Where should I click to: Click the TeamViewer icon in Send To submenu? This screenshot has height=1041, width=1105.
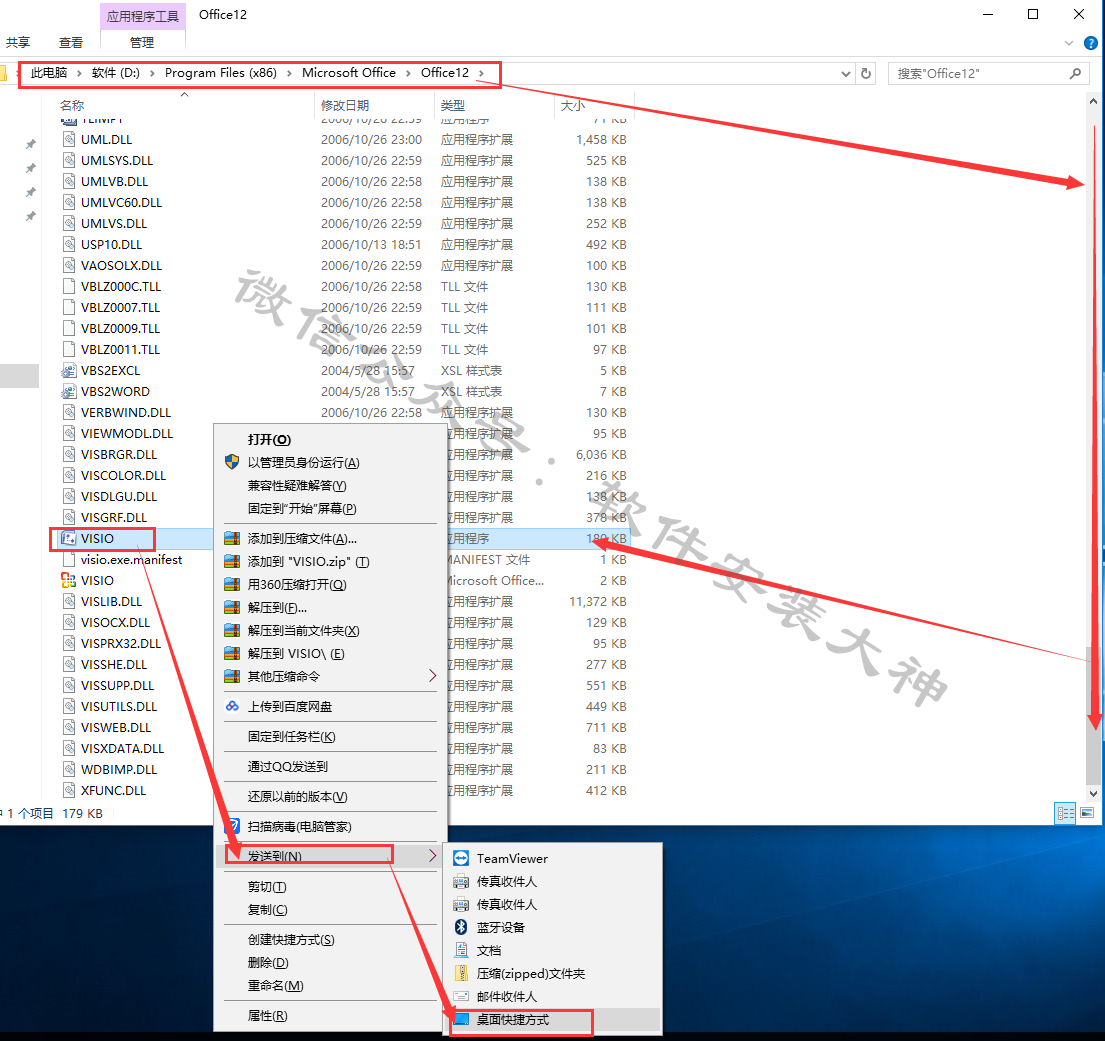(x=461, y=858)
